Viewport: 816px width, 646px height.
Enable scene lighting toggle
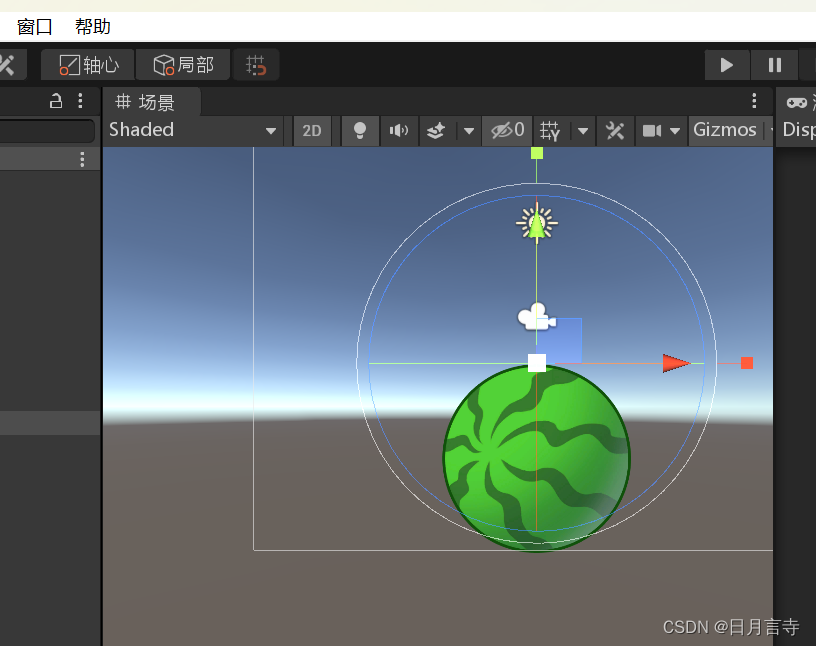click(x=359, y=130)
